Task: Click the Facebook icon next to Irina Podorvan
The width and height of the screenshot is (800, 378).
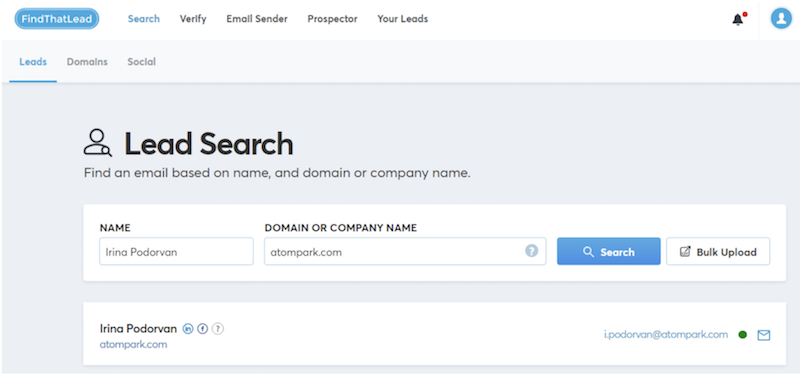Action: pos(203,329)
